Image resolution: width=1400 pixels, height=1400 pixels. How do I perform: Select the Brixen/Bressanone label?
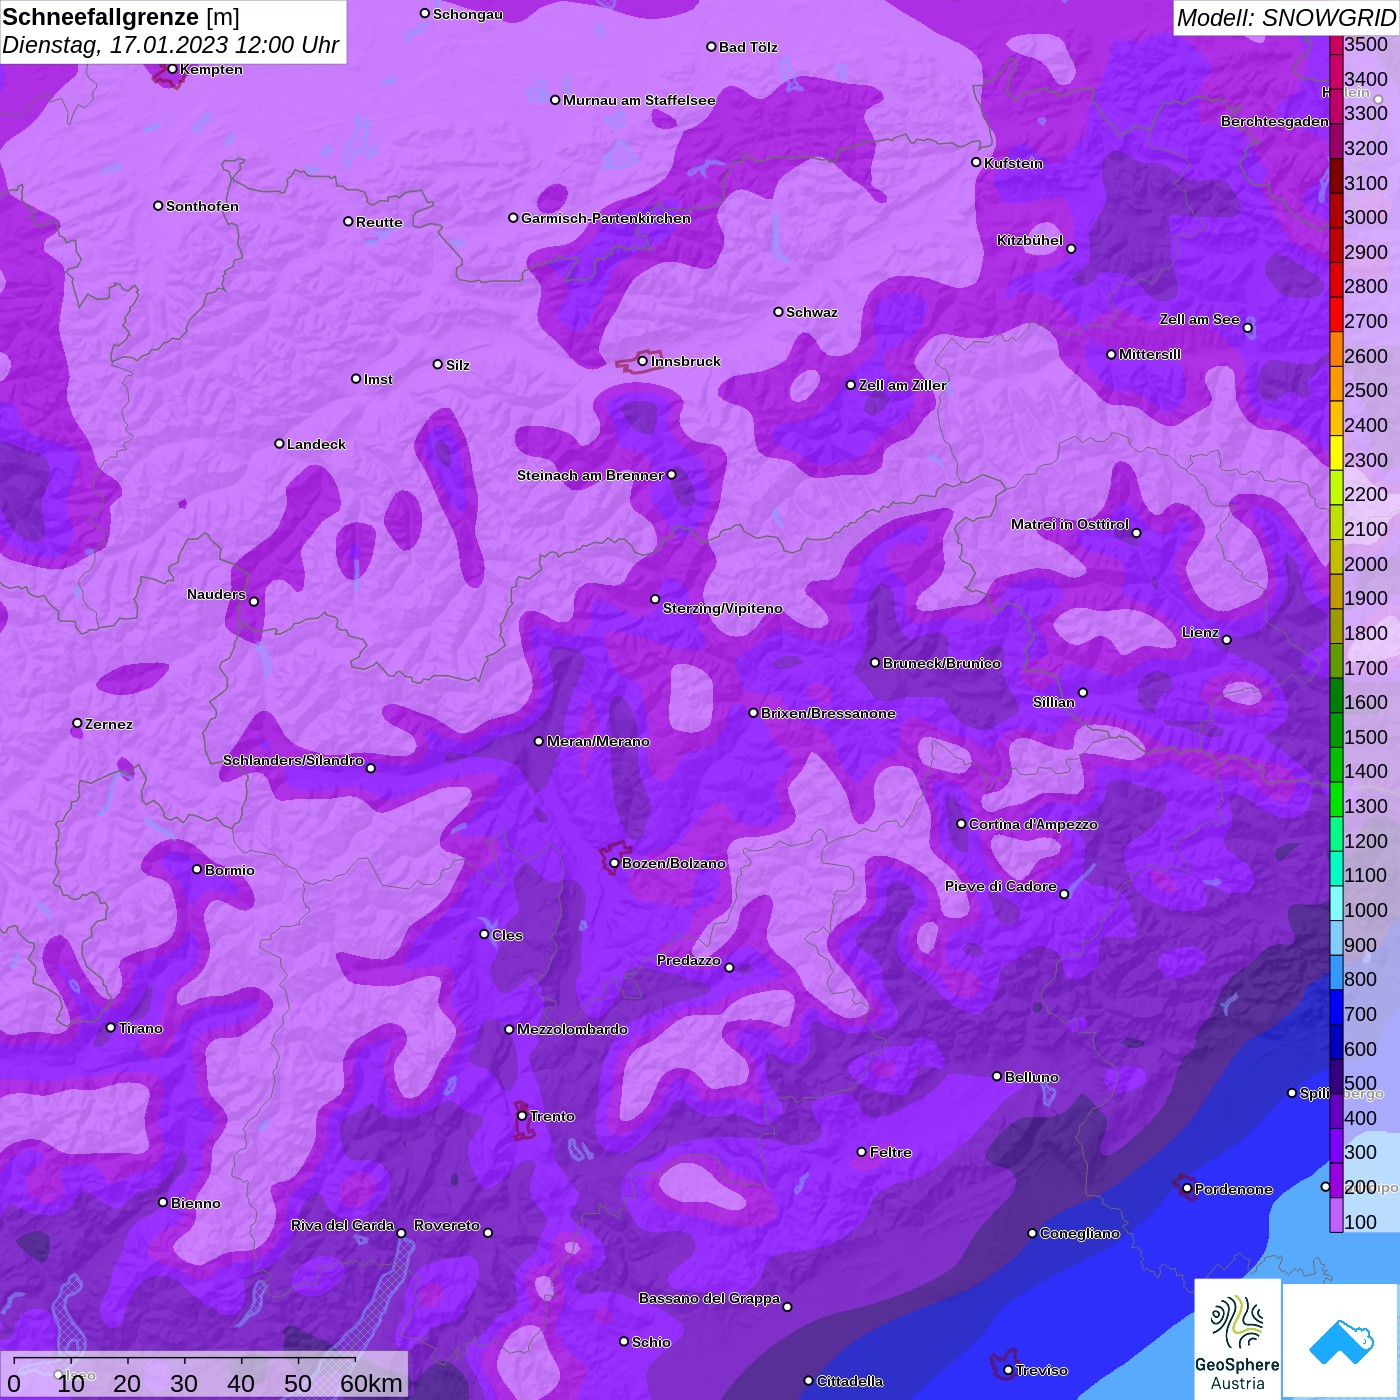pos(828,713)
